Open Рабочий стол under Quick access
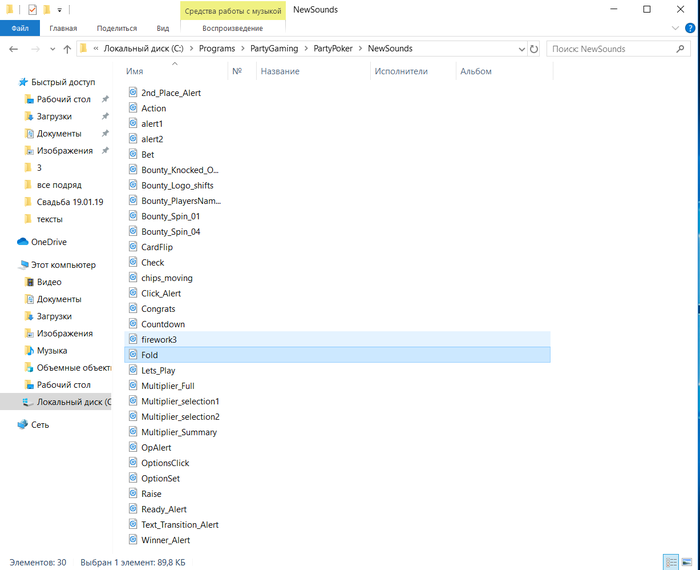The image size is (700, 570). tap(63, 99)
